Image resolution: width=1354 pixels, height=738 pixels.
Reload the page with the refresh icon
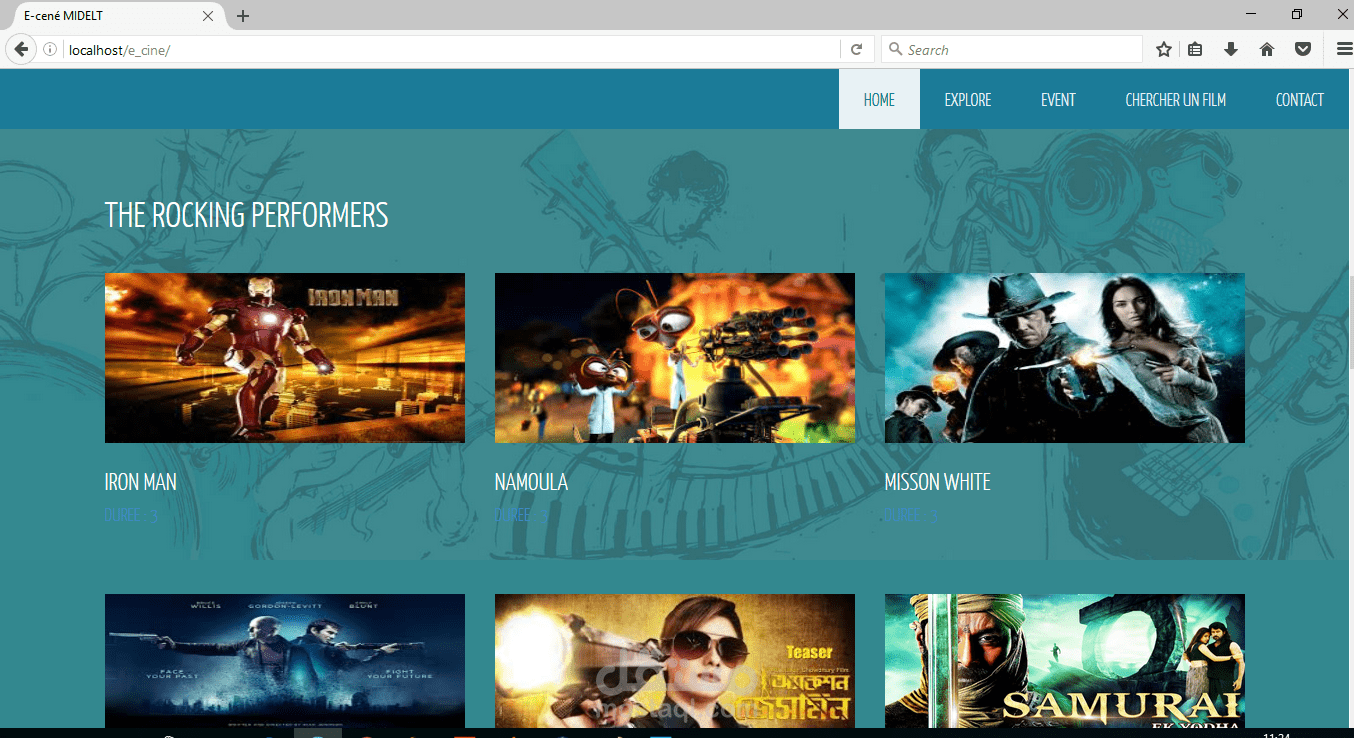pos(856,49)
